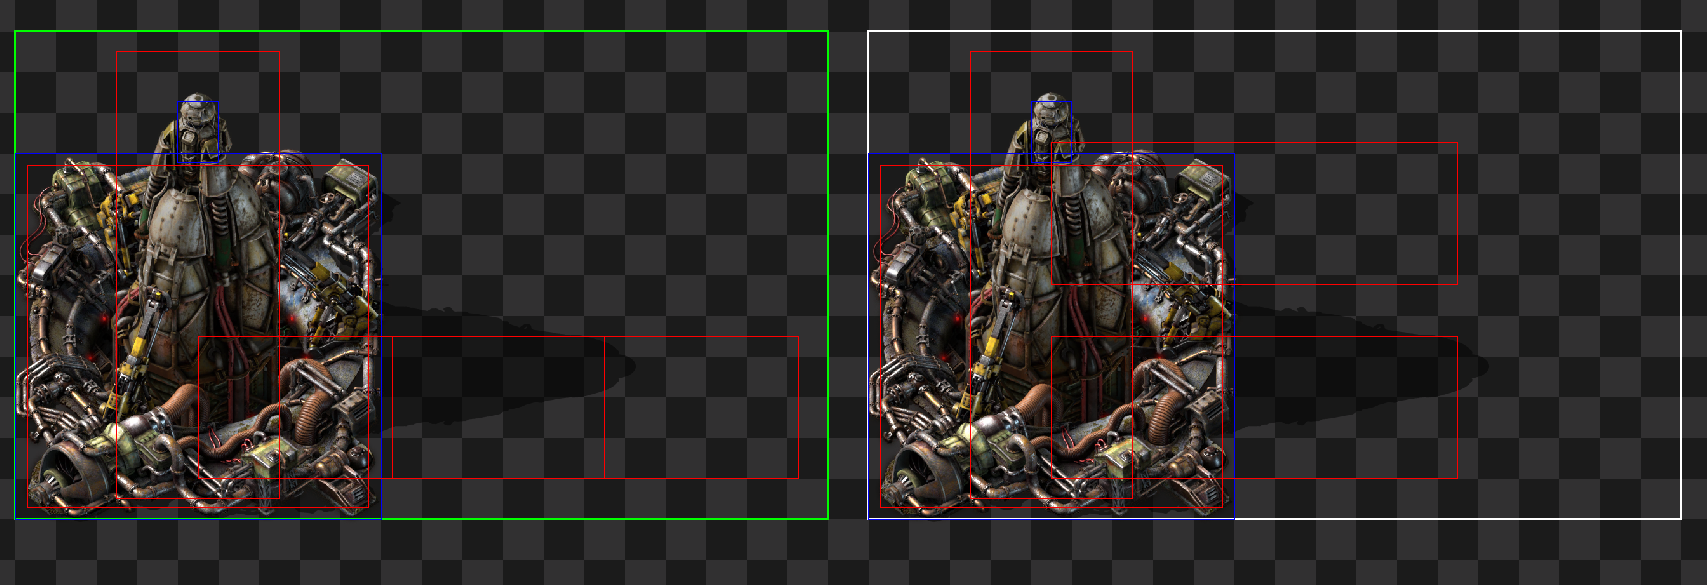Select the machine sprite in the green-outlined frame

point(200,305)
